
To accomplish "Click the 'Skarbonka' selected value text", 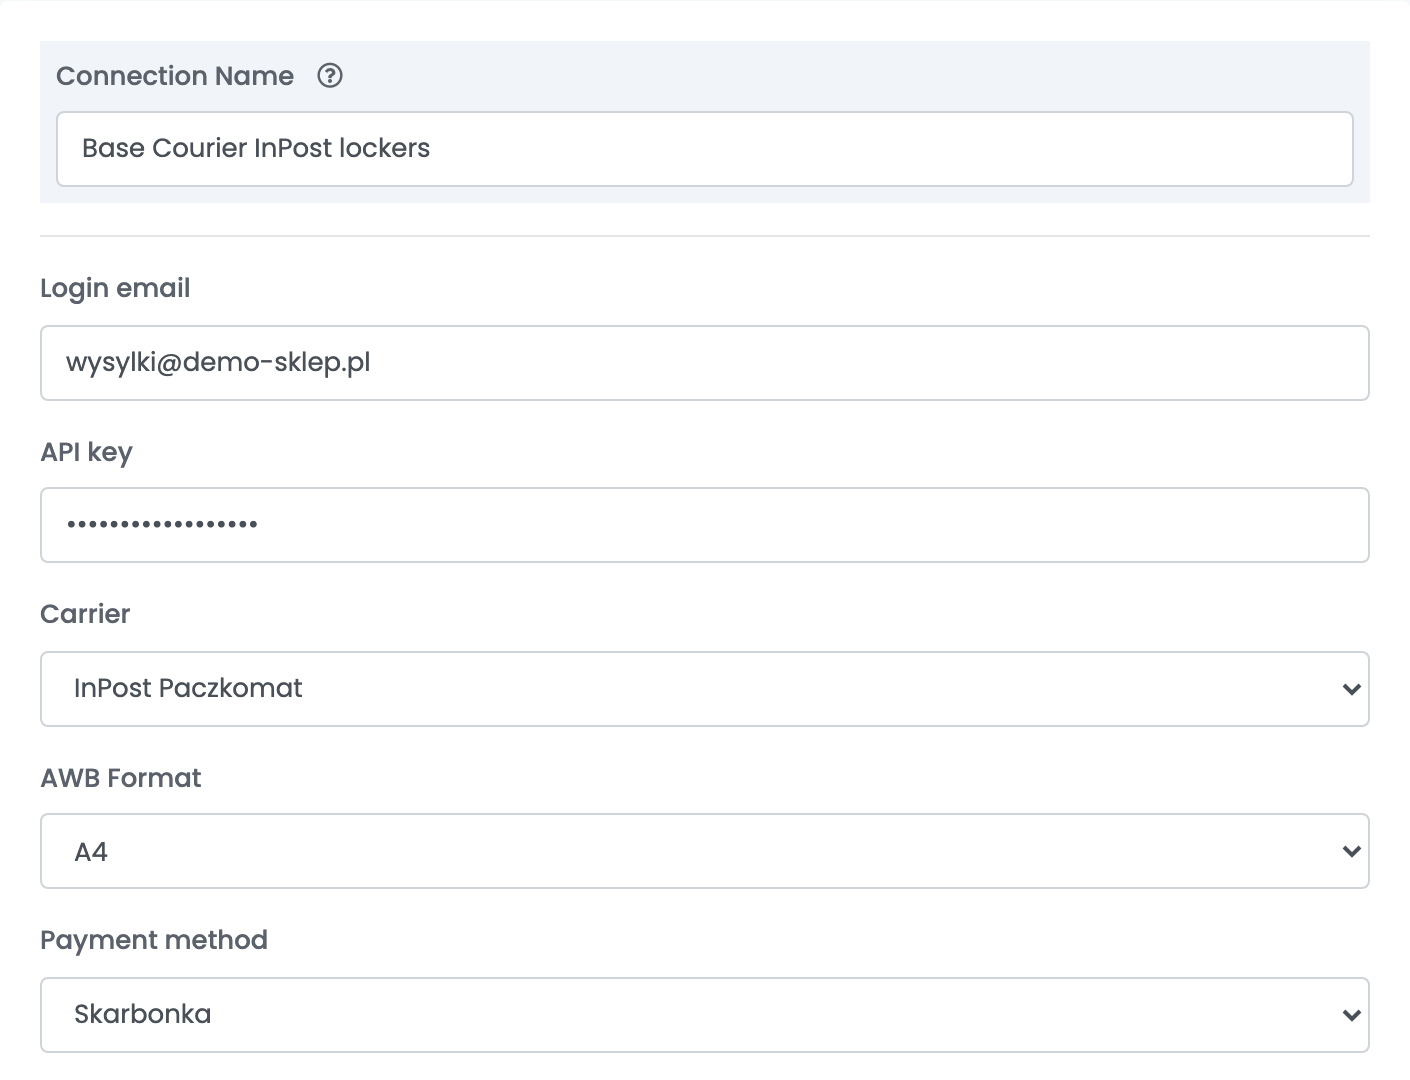I will coord(143,1014).
